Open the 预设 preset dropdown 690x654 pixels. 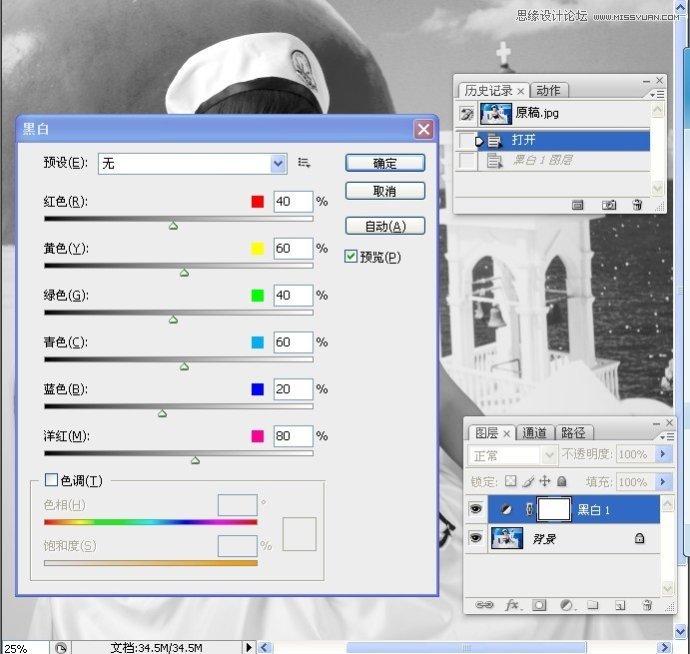point(279,163)
